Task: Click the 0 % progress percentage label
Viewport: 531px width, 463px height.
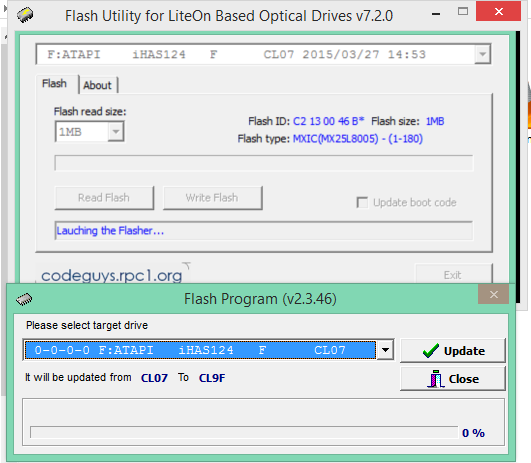Action: point(473,433)
